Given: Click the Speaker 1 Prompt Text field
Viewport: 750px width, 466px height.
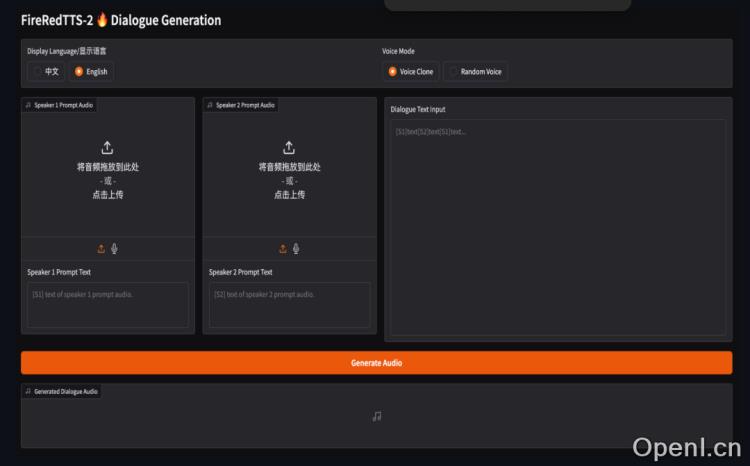Looking at the screenshot, I should (108, 305).
